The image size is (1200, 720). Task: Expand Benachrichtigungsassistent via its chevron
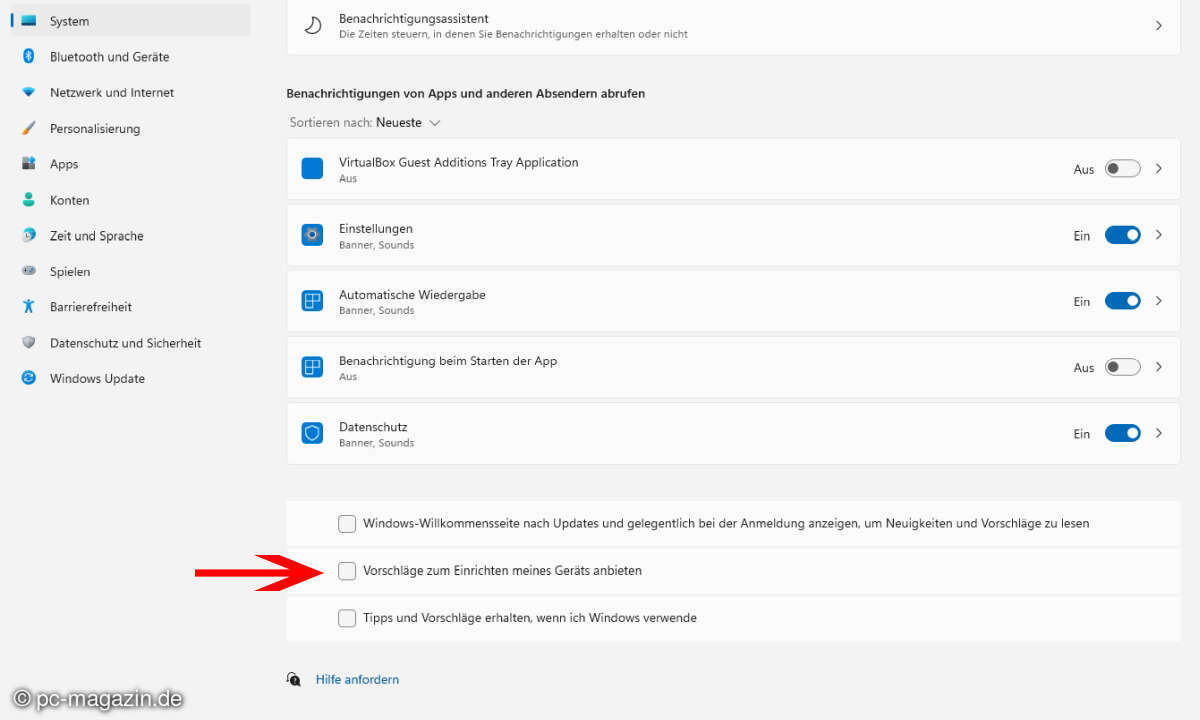pos(1159,25)
